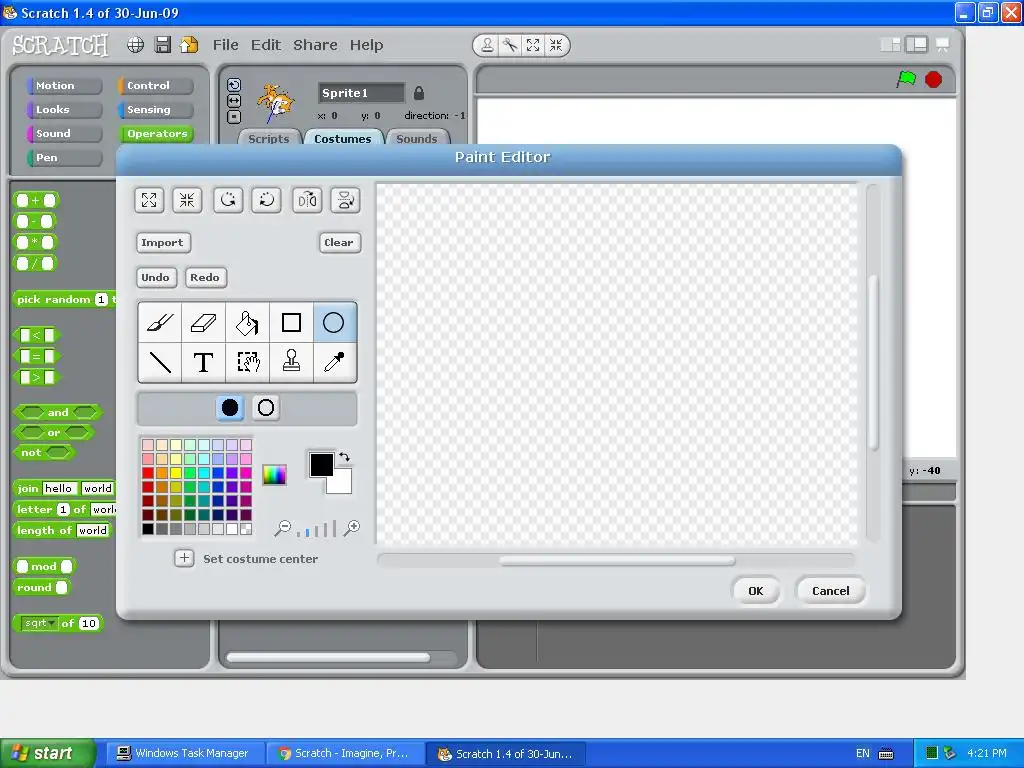The image size is (1024, 768).
Task: Choose the filled ellipse mode
Action: coord(230,408)
